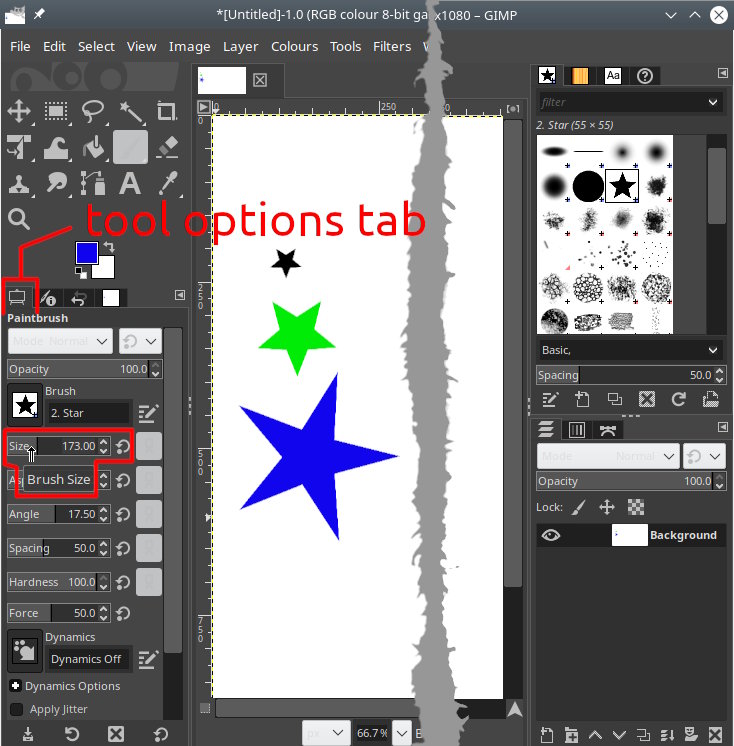Image resolution: width=734 pixels, height=746 pixels.
Task: Click the brush name field 2. Star
Action: pyautogui.click(x=89, y=413)
